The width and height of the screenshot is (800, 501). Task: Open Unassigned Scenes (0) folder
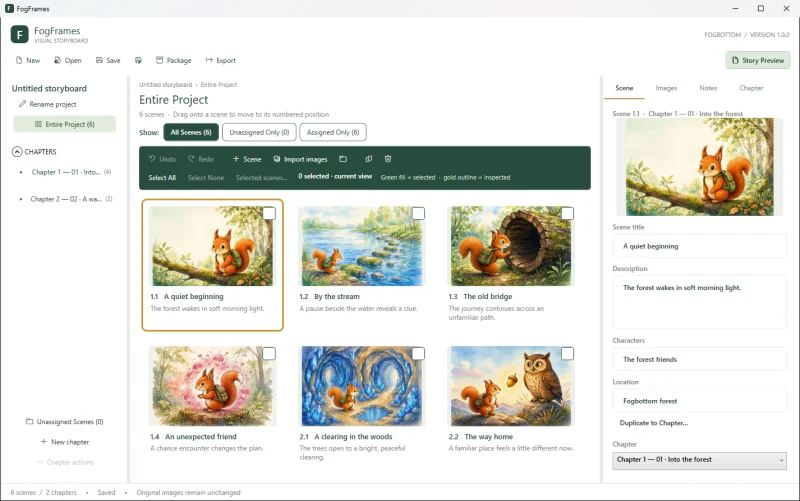(x=65, y=422)
